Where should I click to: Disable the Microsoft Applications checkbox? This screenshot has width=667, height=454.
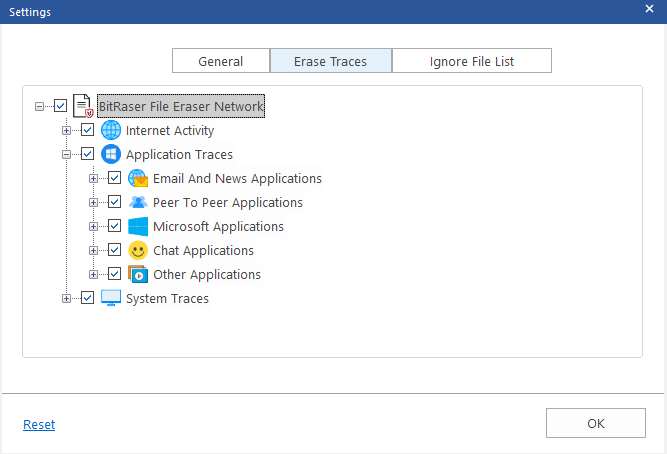pyautogui.click(x=114, y=226)
